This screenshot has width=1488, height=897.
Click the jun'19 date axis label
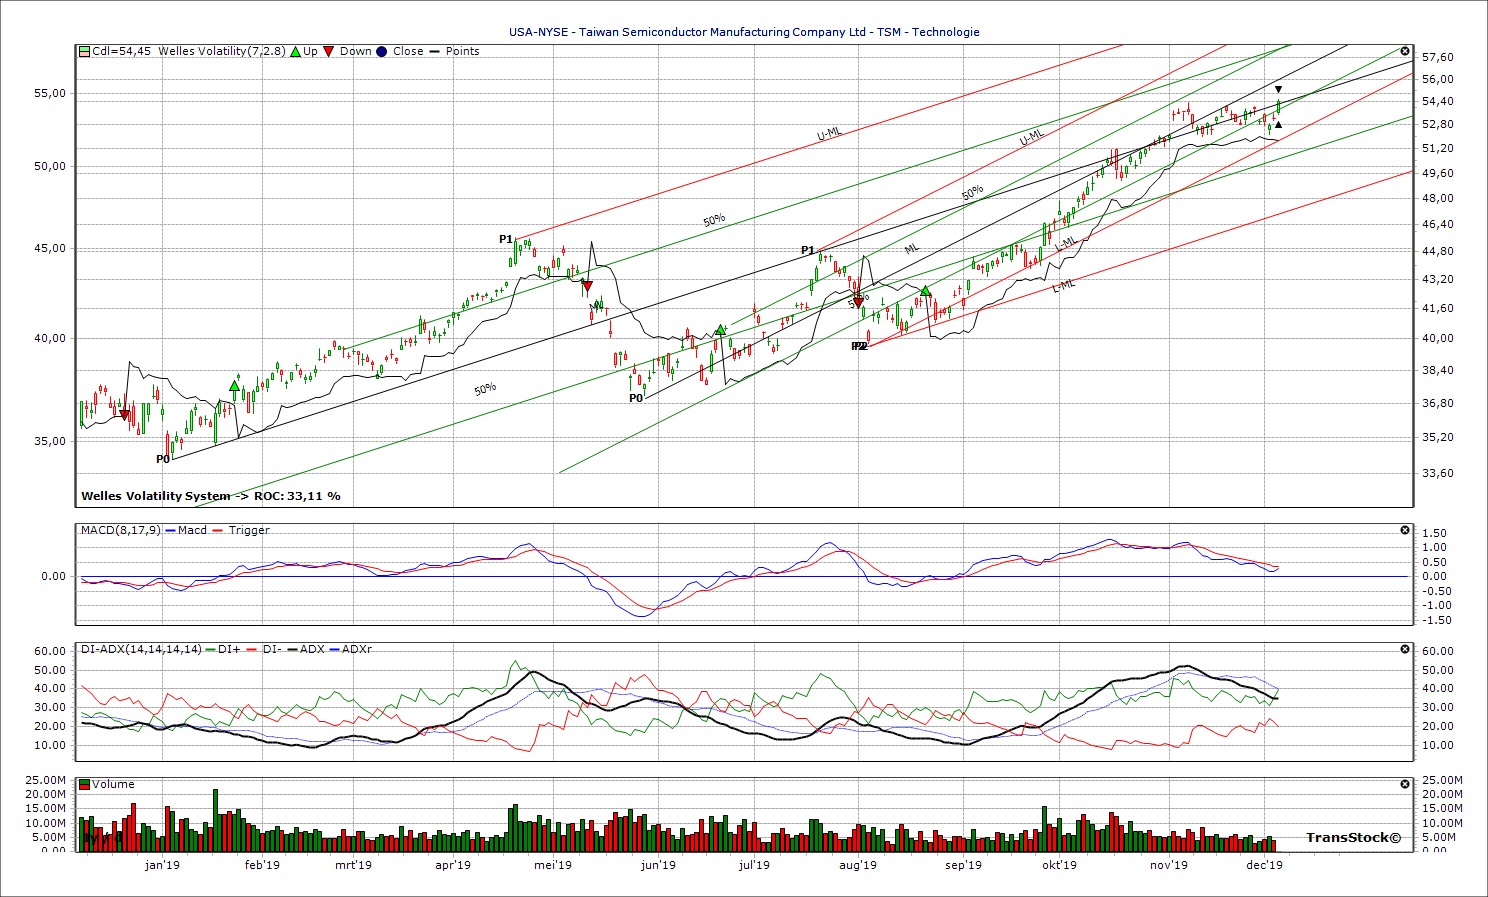click(x=658, y=865)
